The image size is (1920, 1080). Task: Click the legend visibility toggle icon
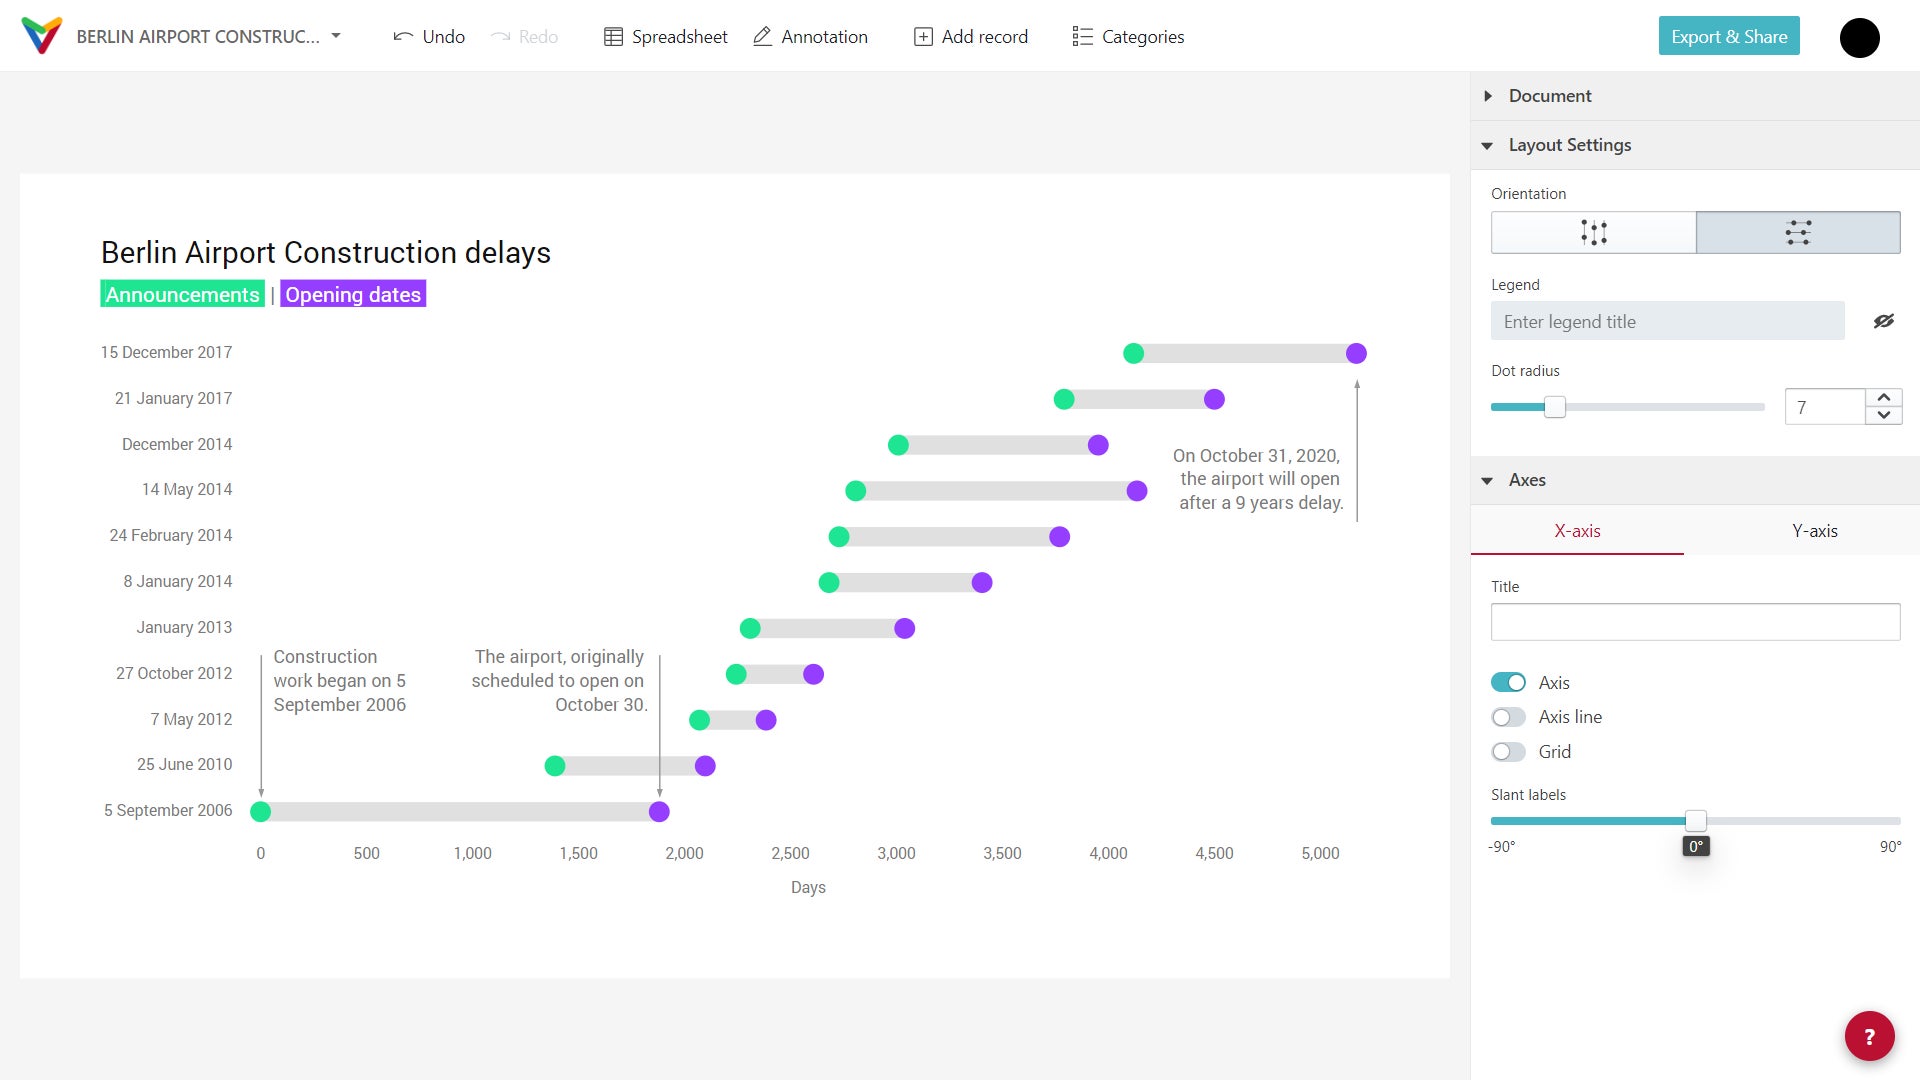coord(1882,320)
